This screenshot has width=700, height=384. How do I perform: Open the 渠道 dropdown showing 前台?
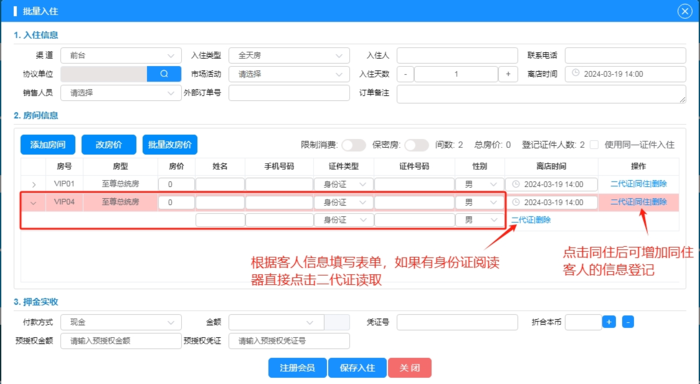(x=121, y=55)
